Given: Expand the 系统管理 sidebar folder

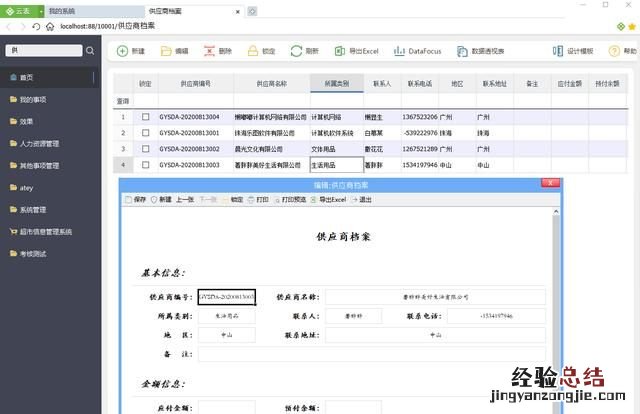Looking at the screenshot, I should click(33, 210).
